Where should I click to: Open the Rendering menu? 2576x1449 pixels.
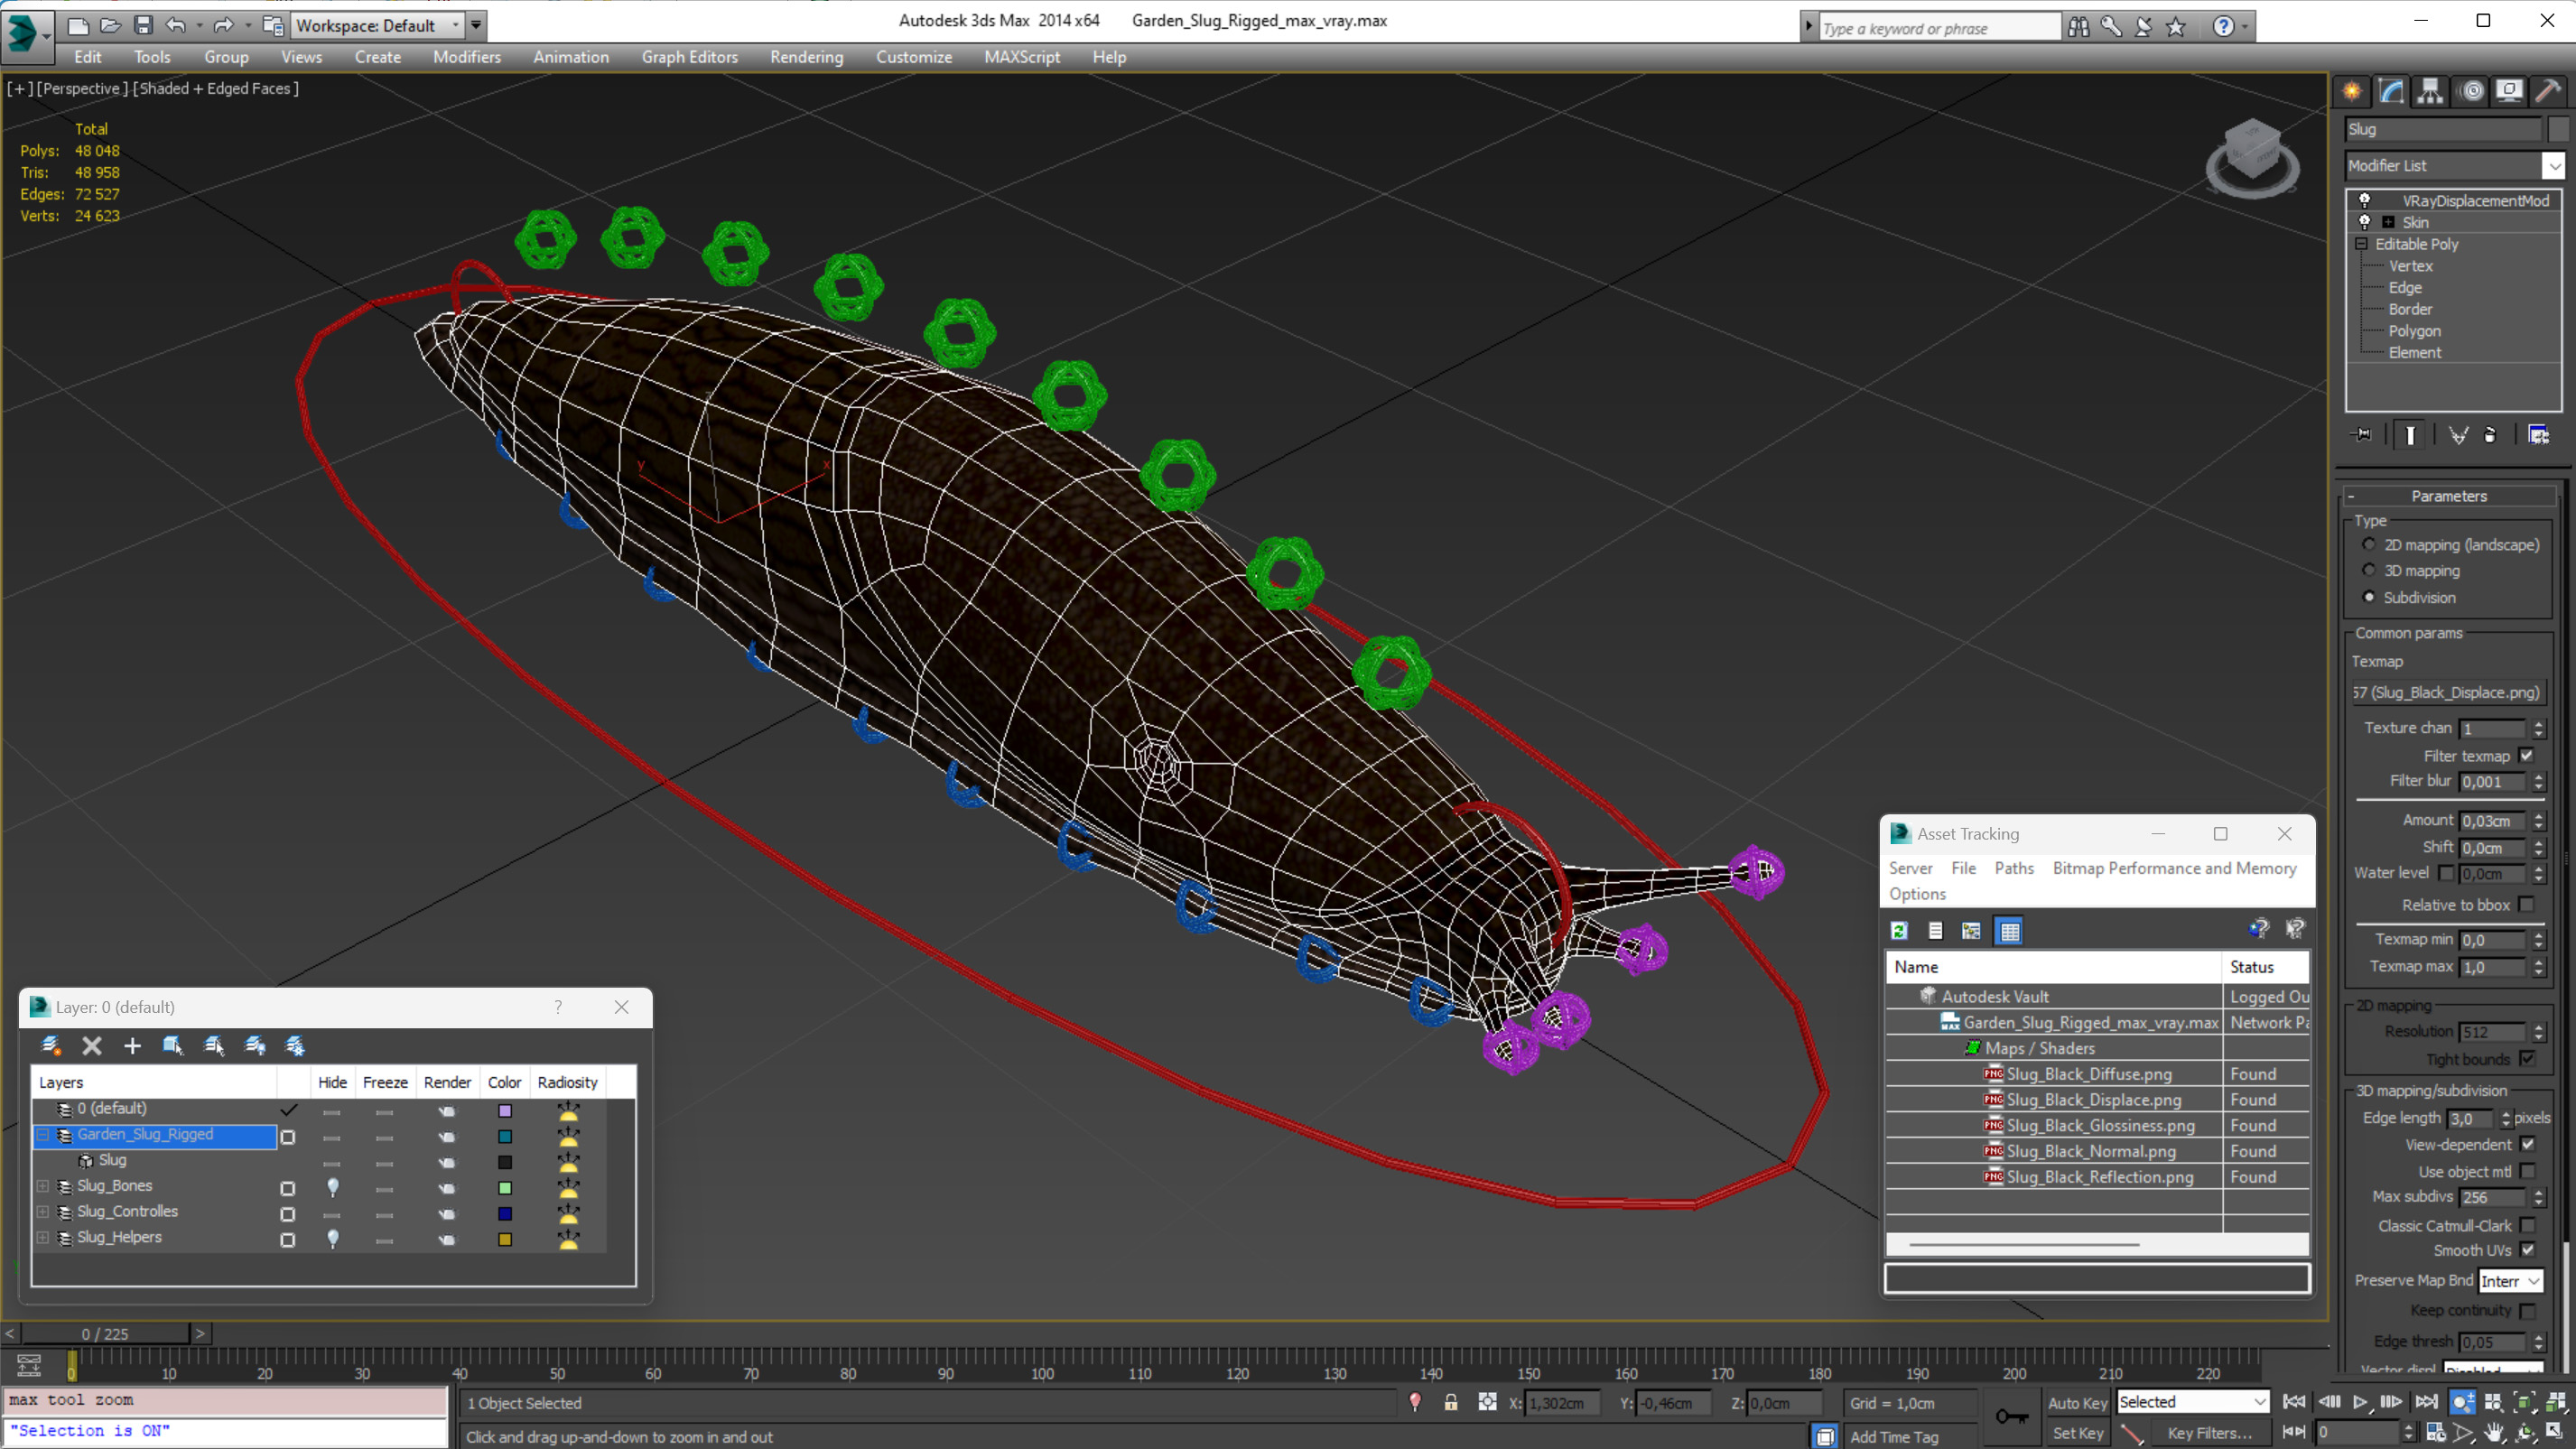point(804,57)
